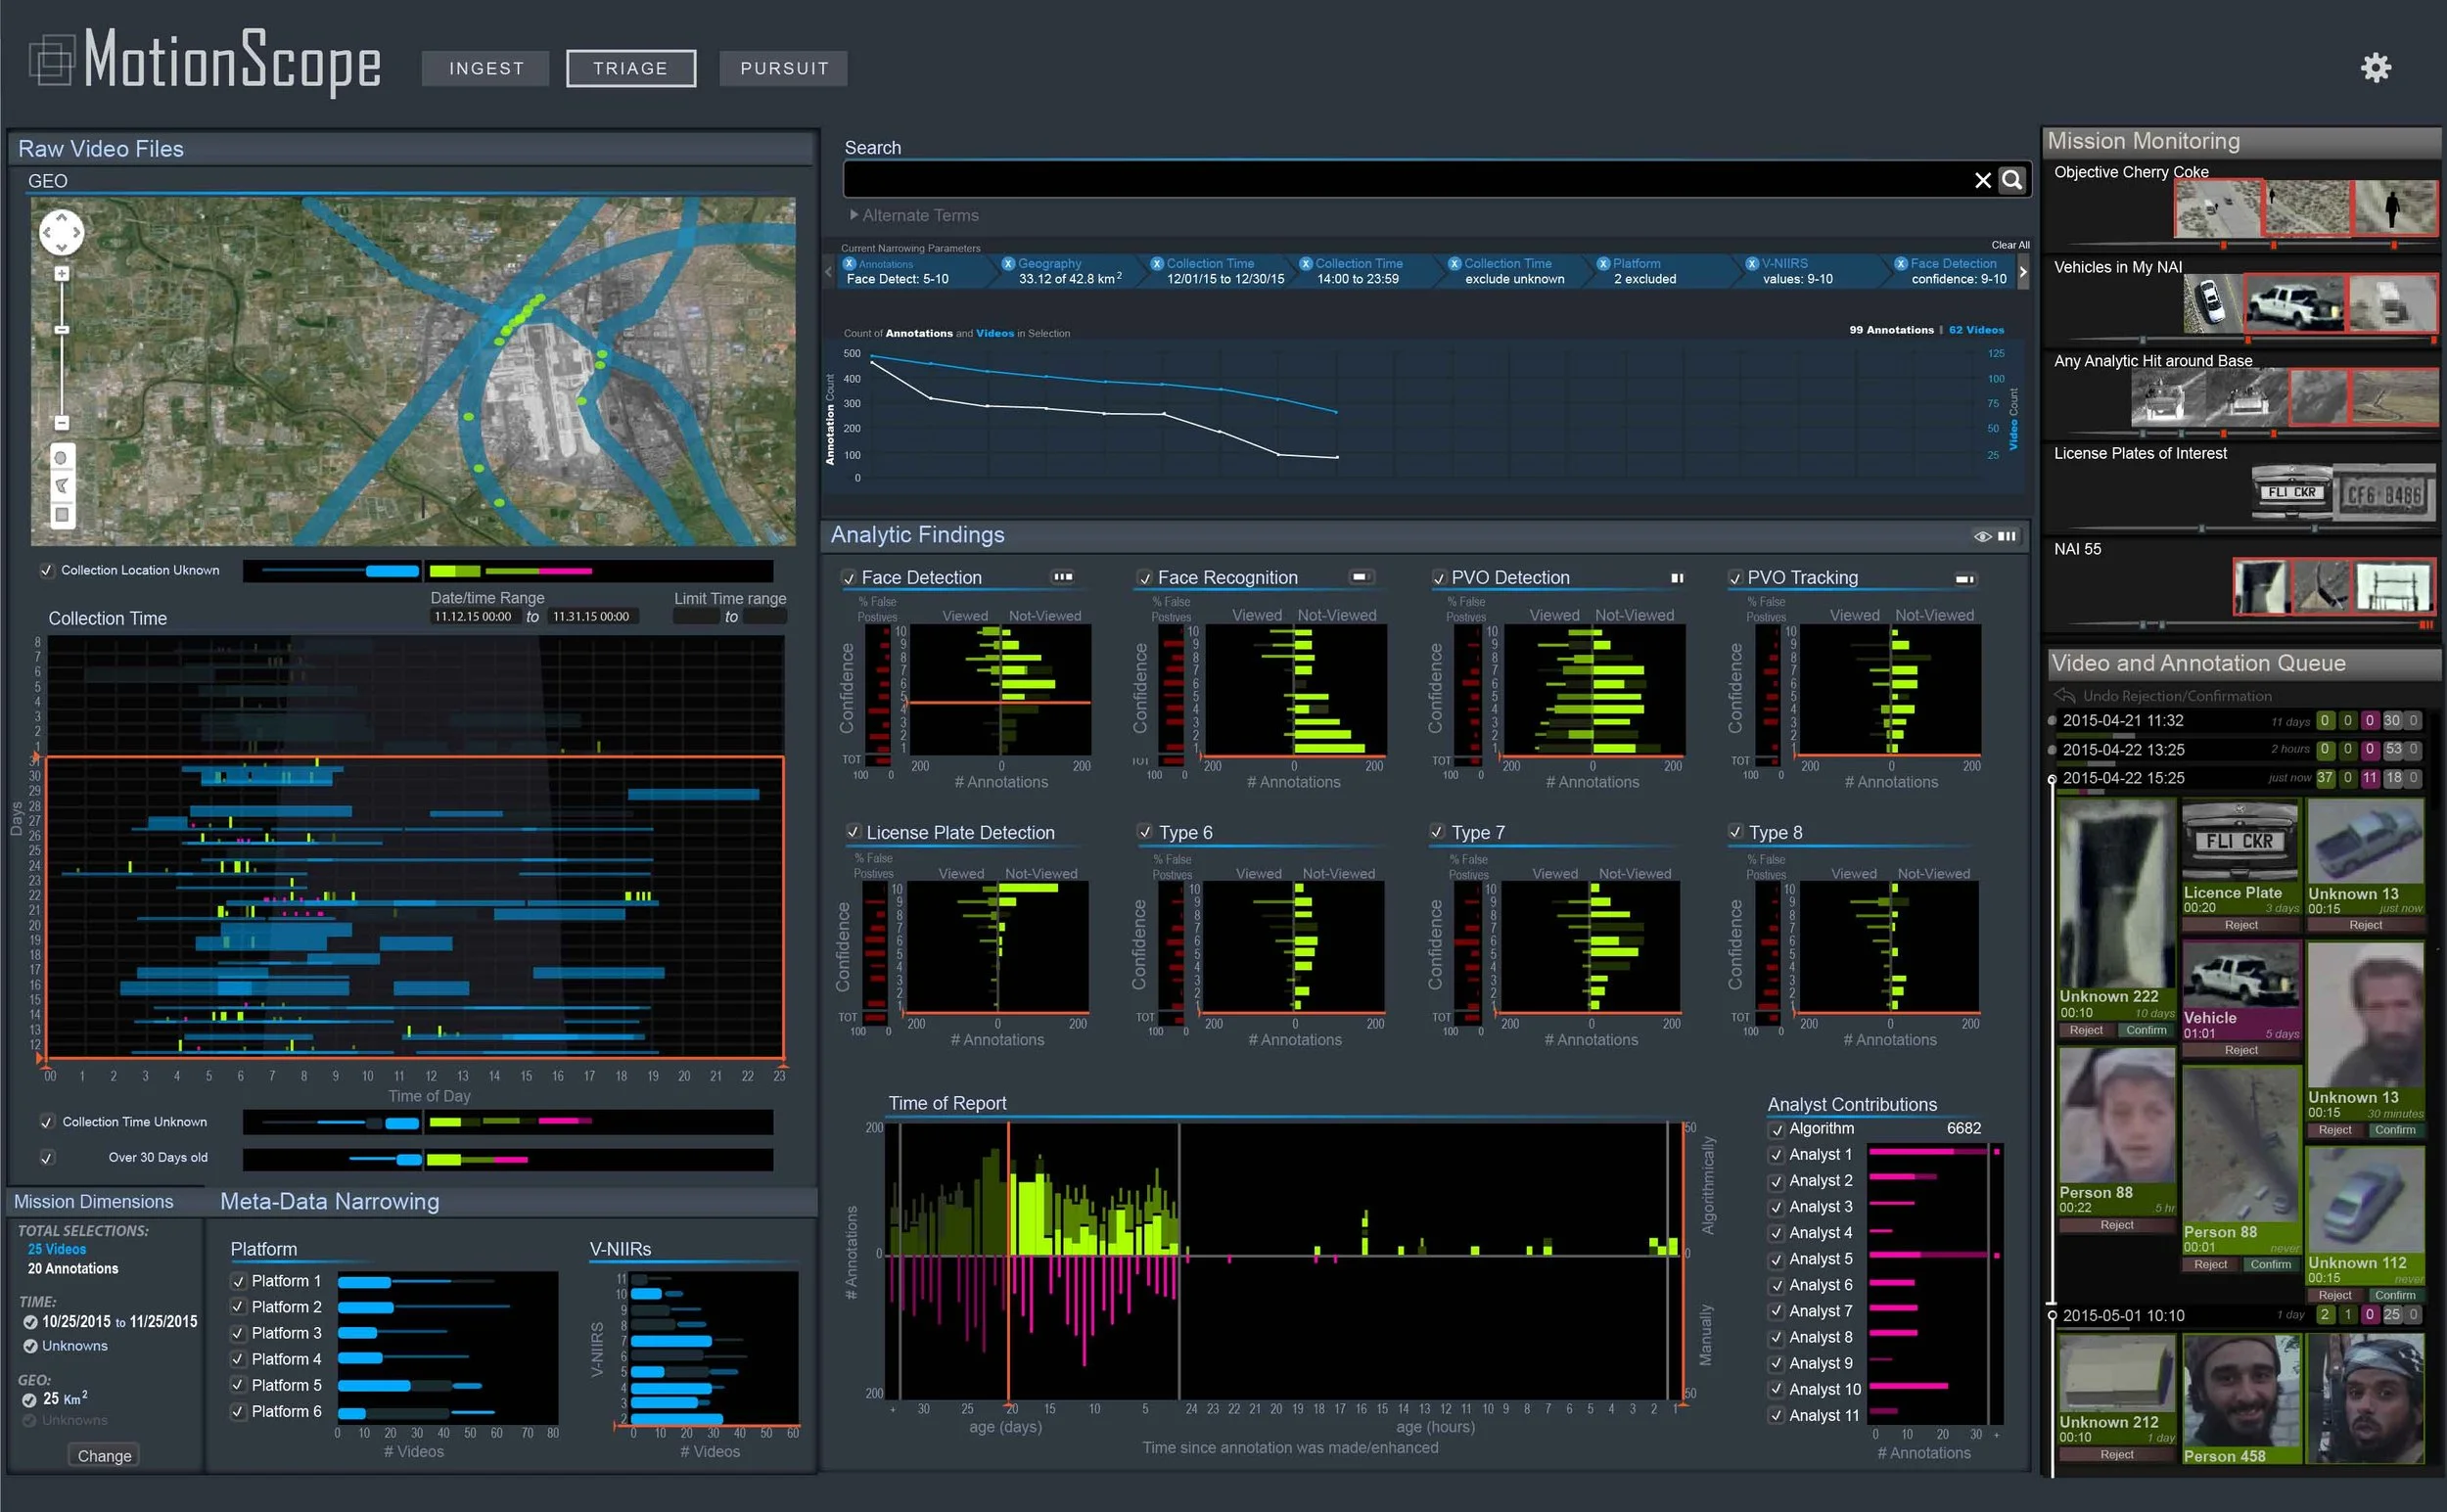This screenshot has width=2447, height=1512.
Task: Remove the Platform narrowing parameter
Action: 1603,264
